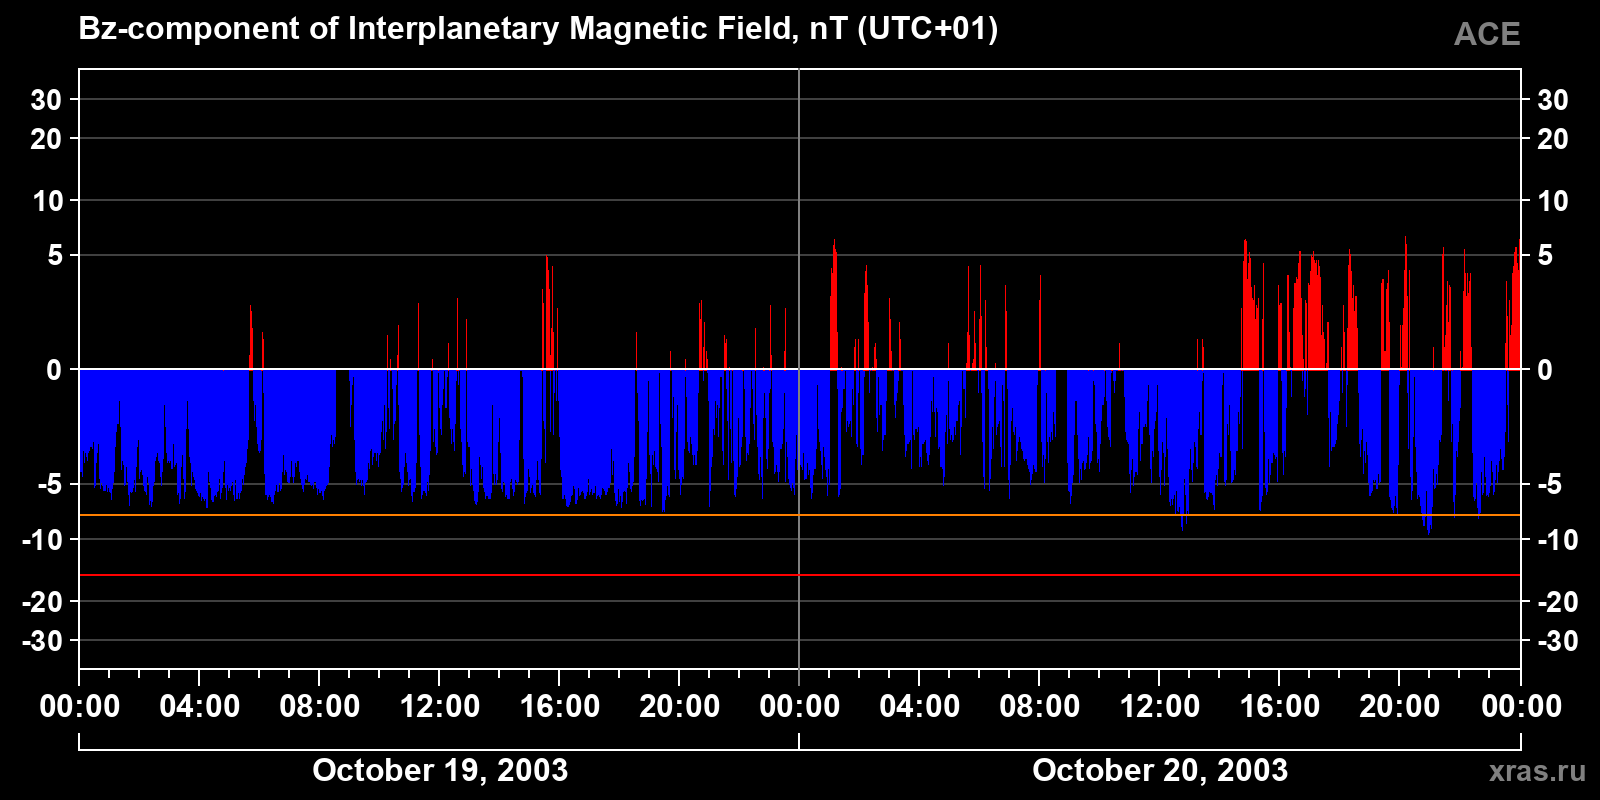1600x800 pixels.
Task: Click the right axis value 30
Action: [x=1553, y=100]
